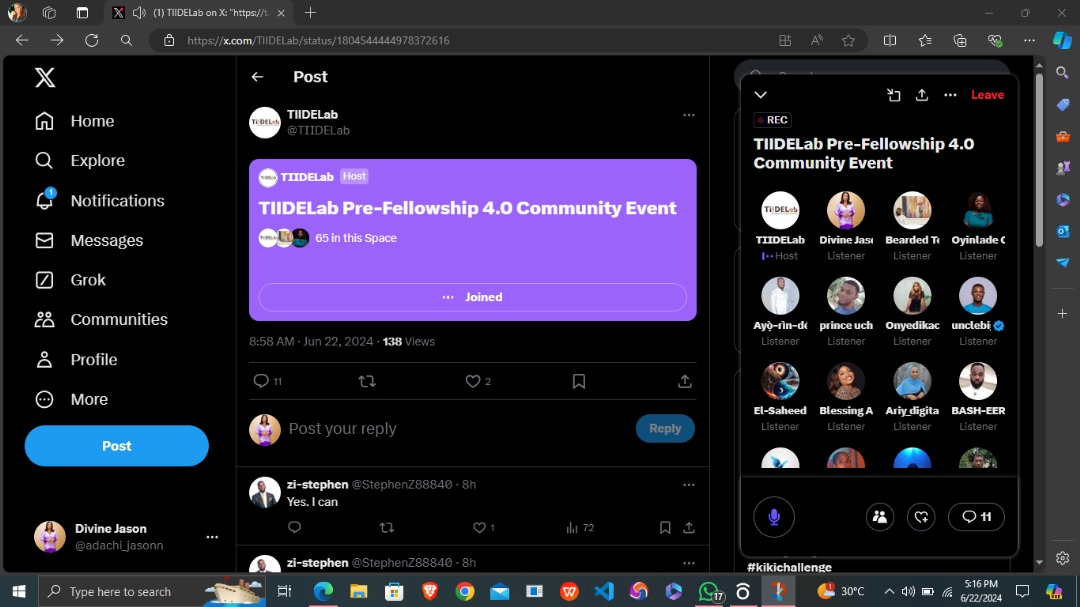The height and width of the screenshot is (607, 1080).
Task: Go to Home in the sidebar
Action: pos(91,120)
